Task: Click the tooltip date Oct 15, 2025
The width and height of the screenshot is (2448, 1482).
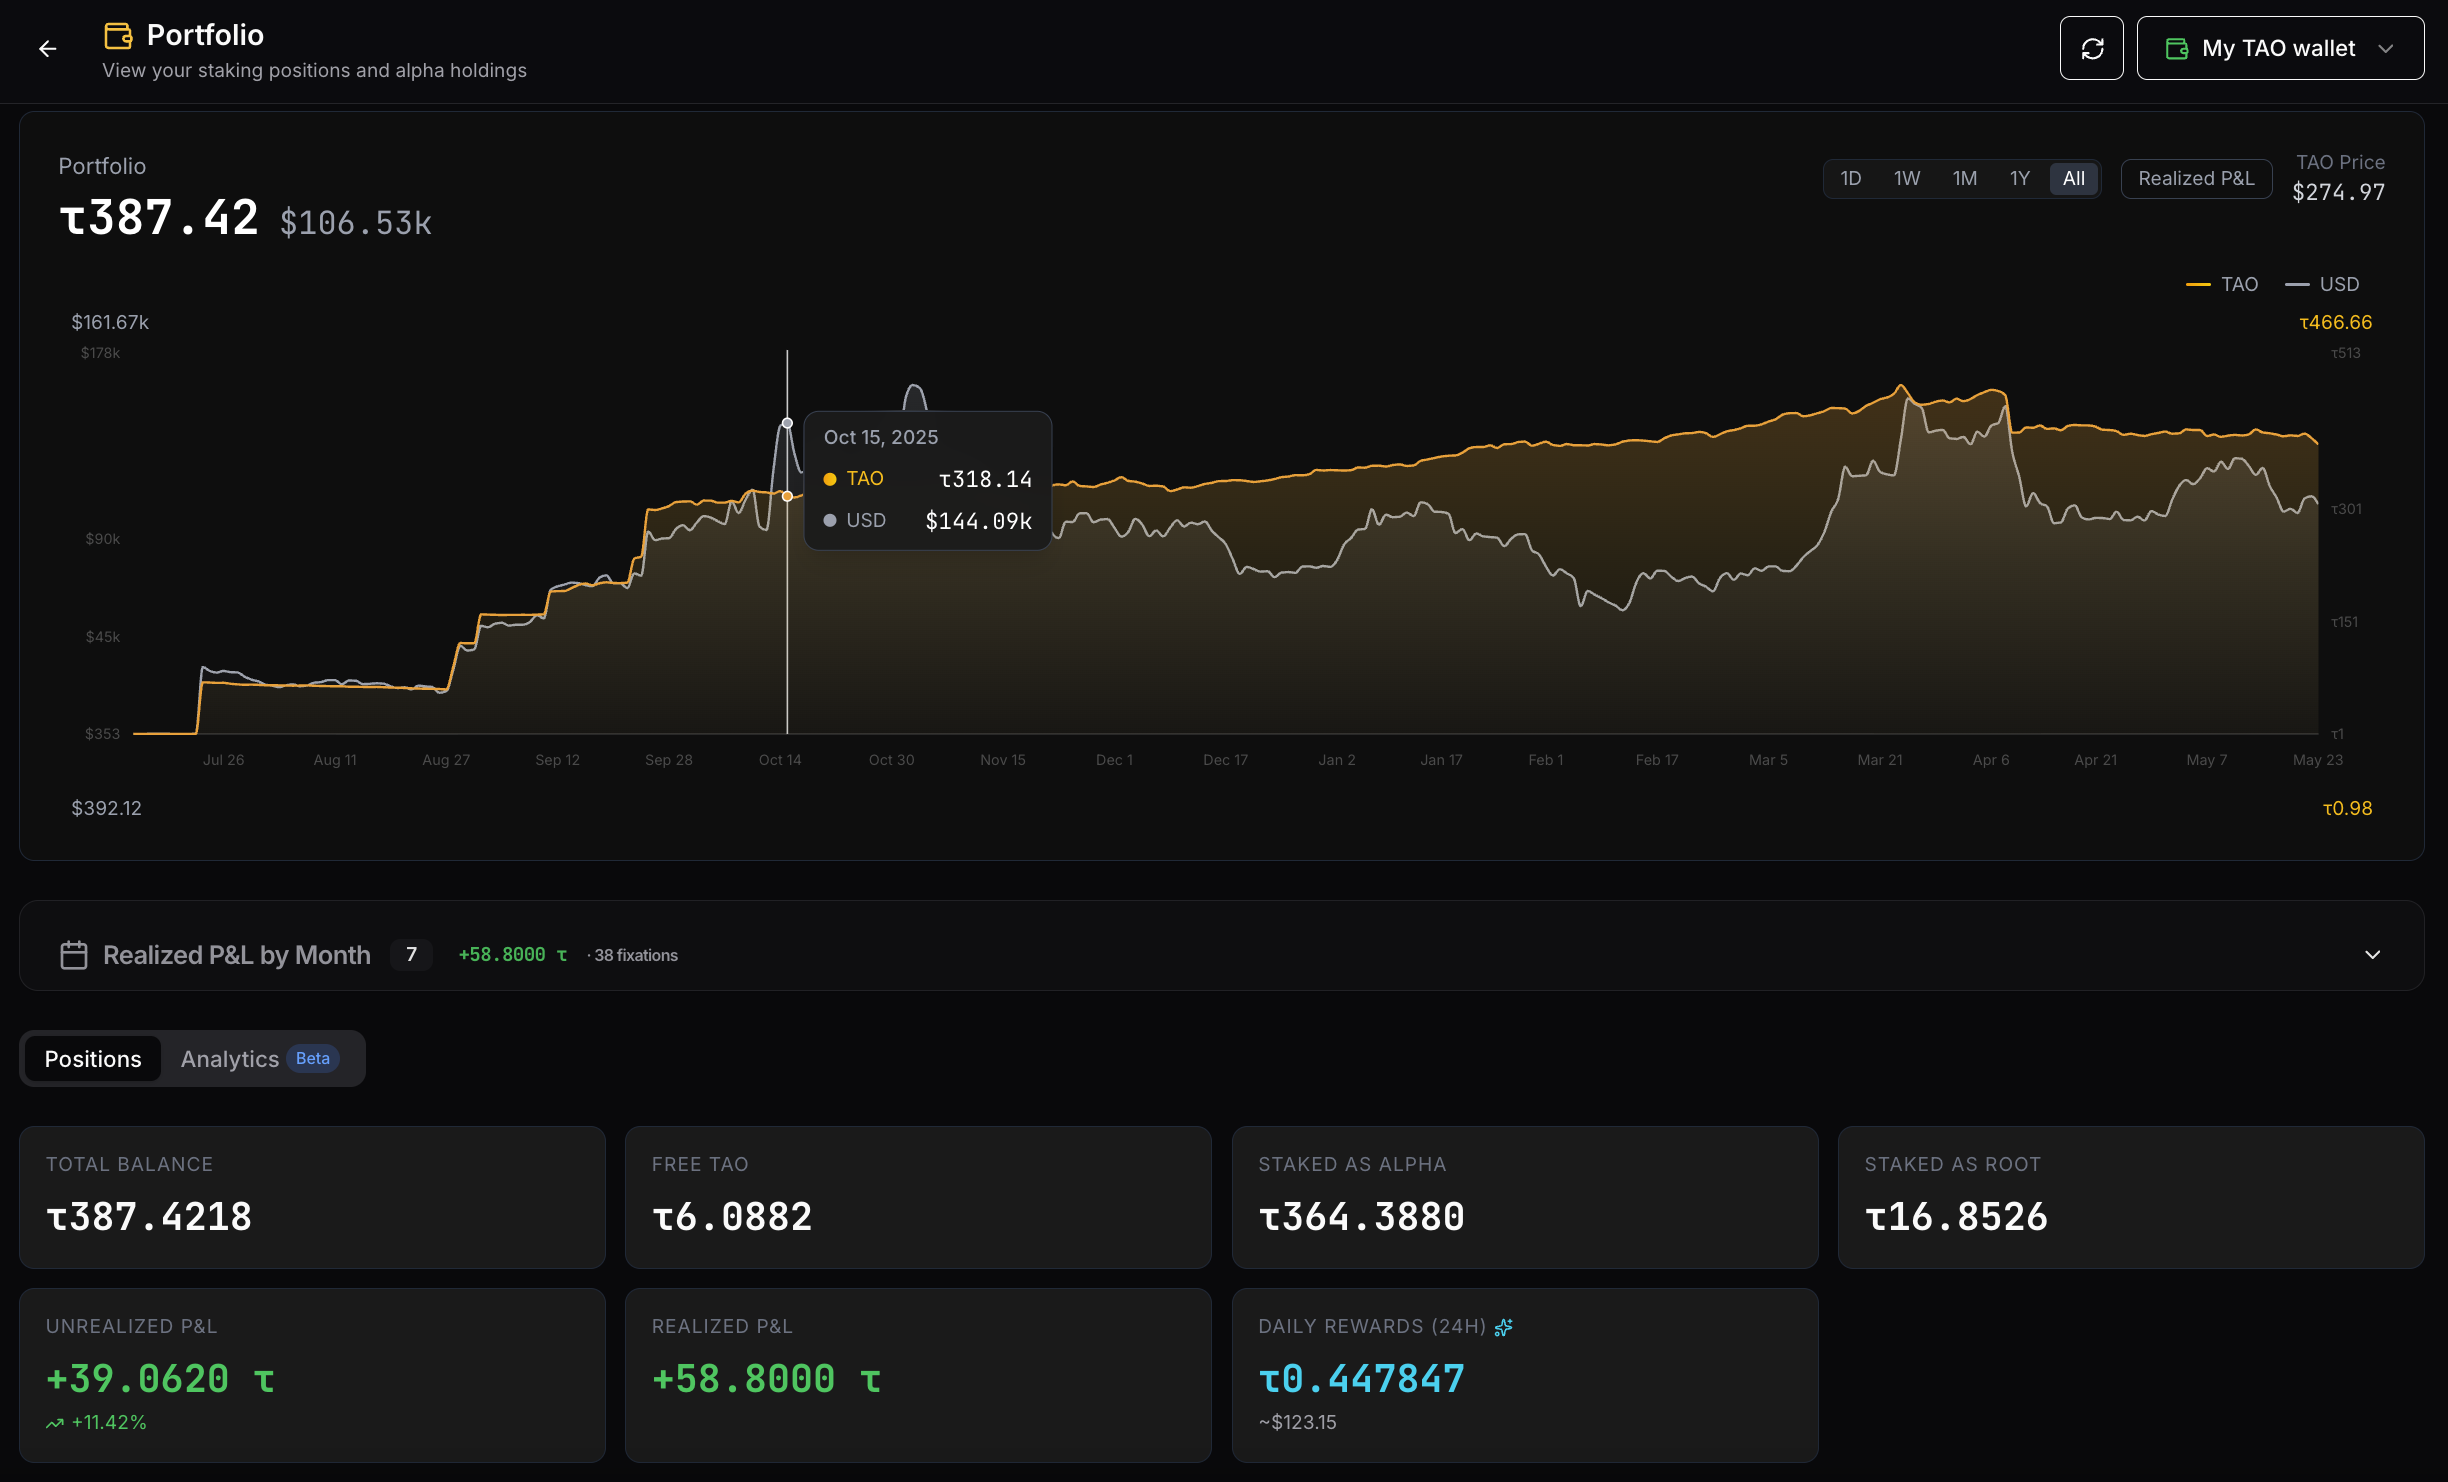Action: (x=881, y=438)
